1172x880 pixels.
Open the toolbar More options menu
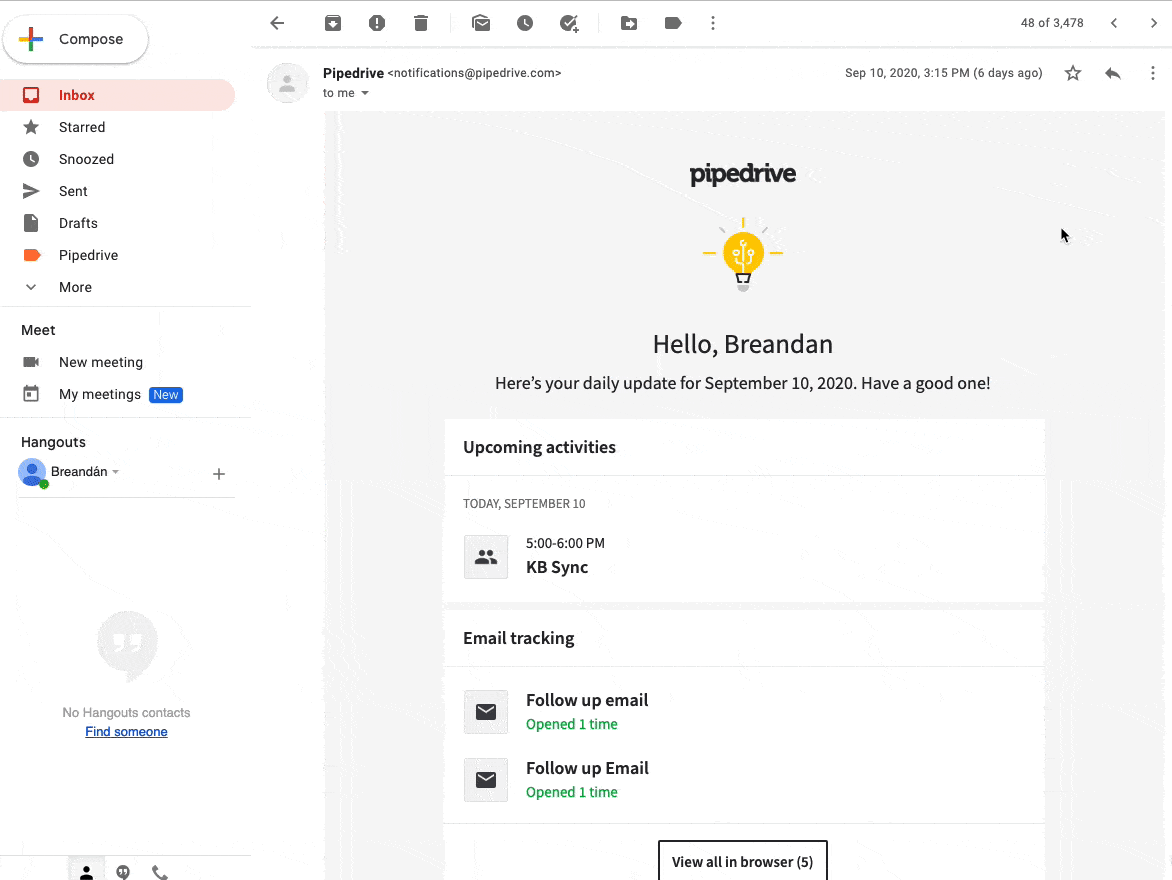tap(713, 23)
